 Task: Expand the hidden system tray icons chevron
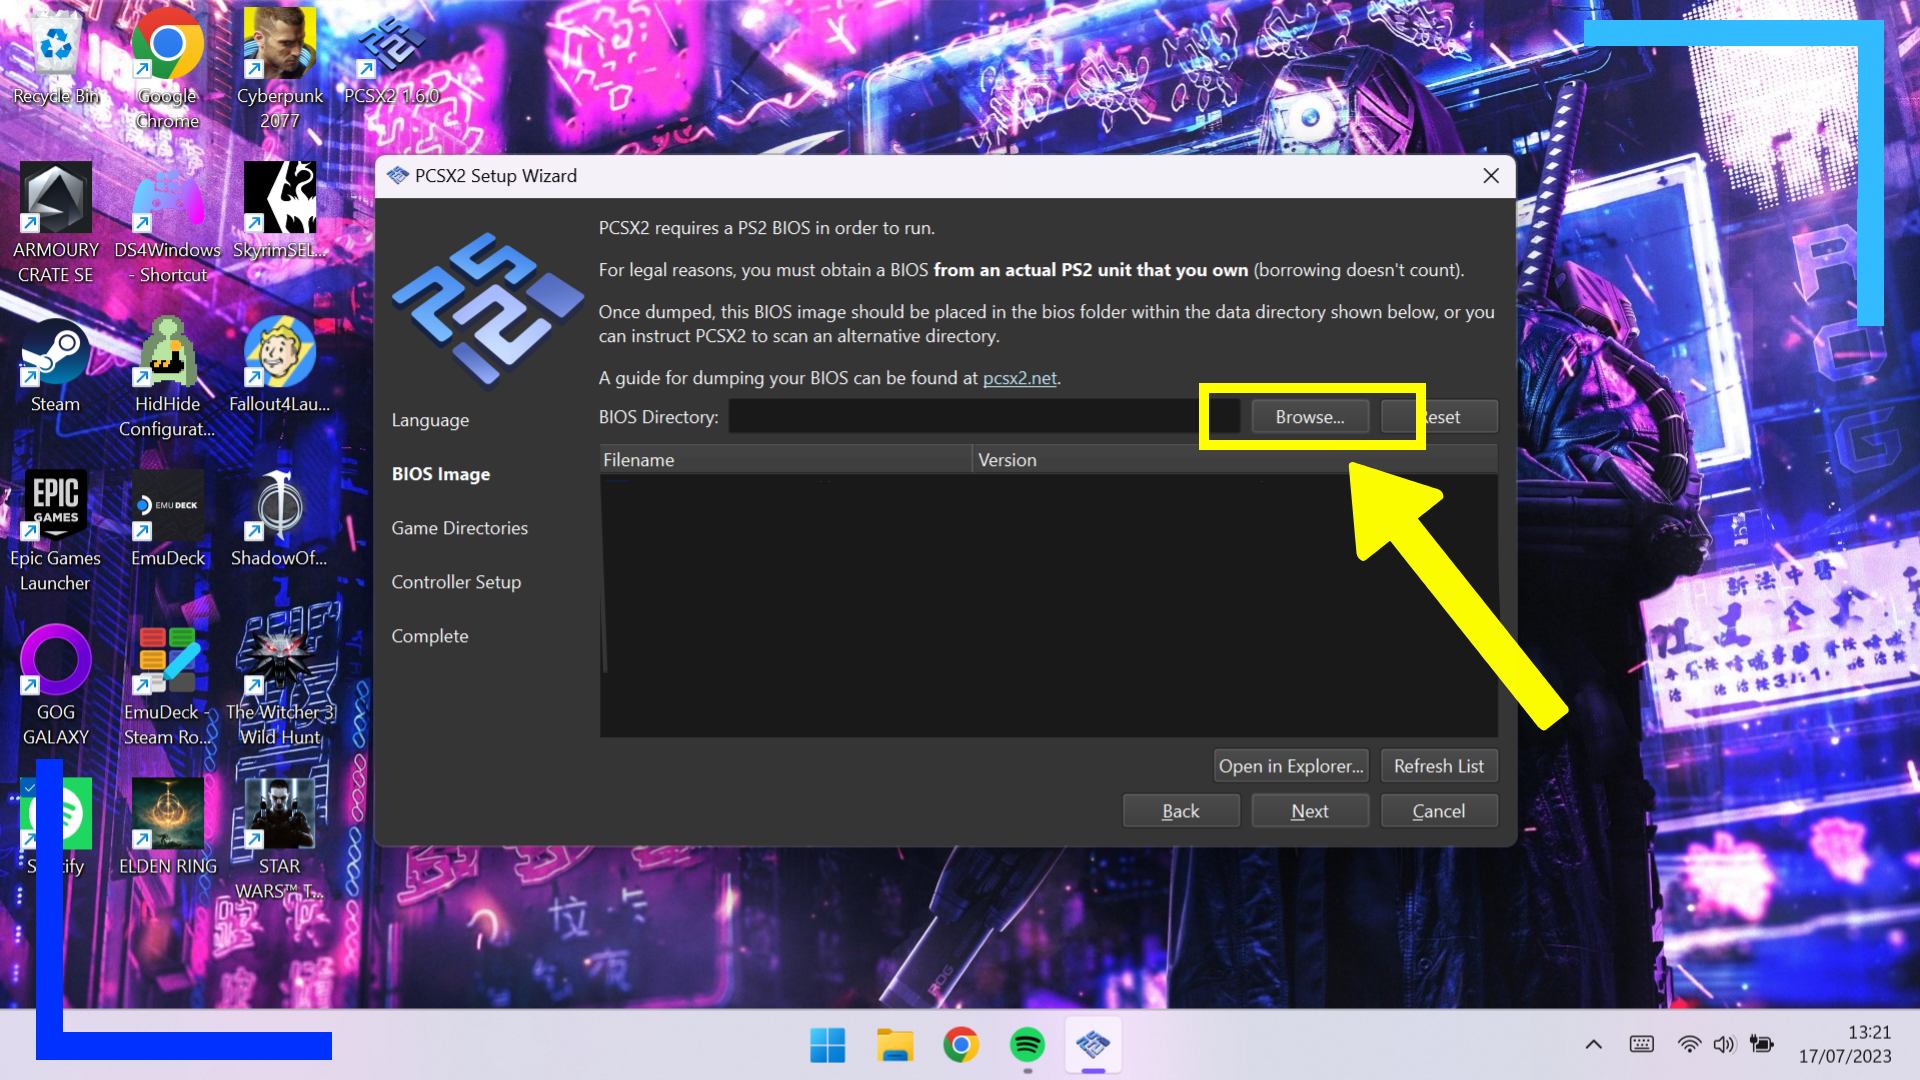[x=1594, y=1045]
